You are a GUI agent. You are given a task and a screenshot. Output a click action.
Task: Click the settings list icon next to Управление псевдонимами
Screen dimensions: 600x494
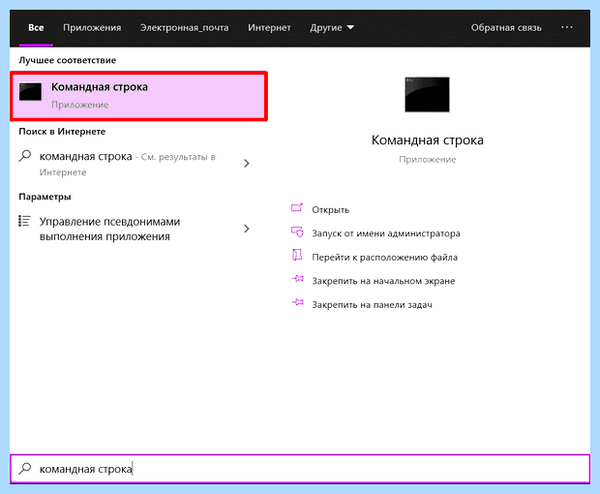24,221
